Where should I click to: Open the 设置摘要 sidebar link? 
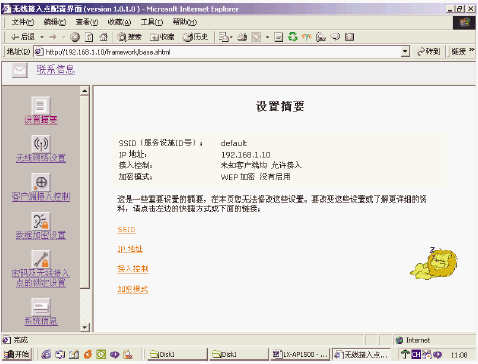tap(41, 120)
